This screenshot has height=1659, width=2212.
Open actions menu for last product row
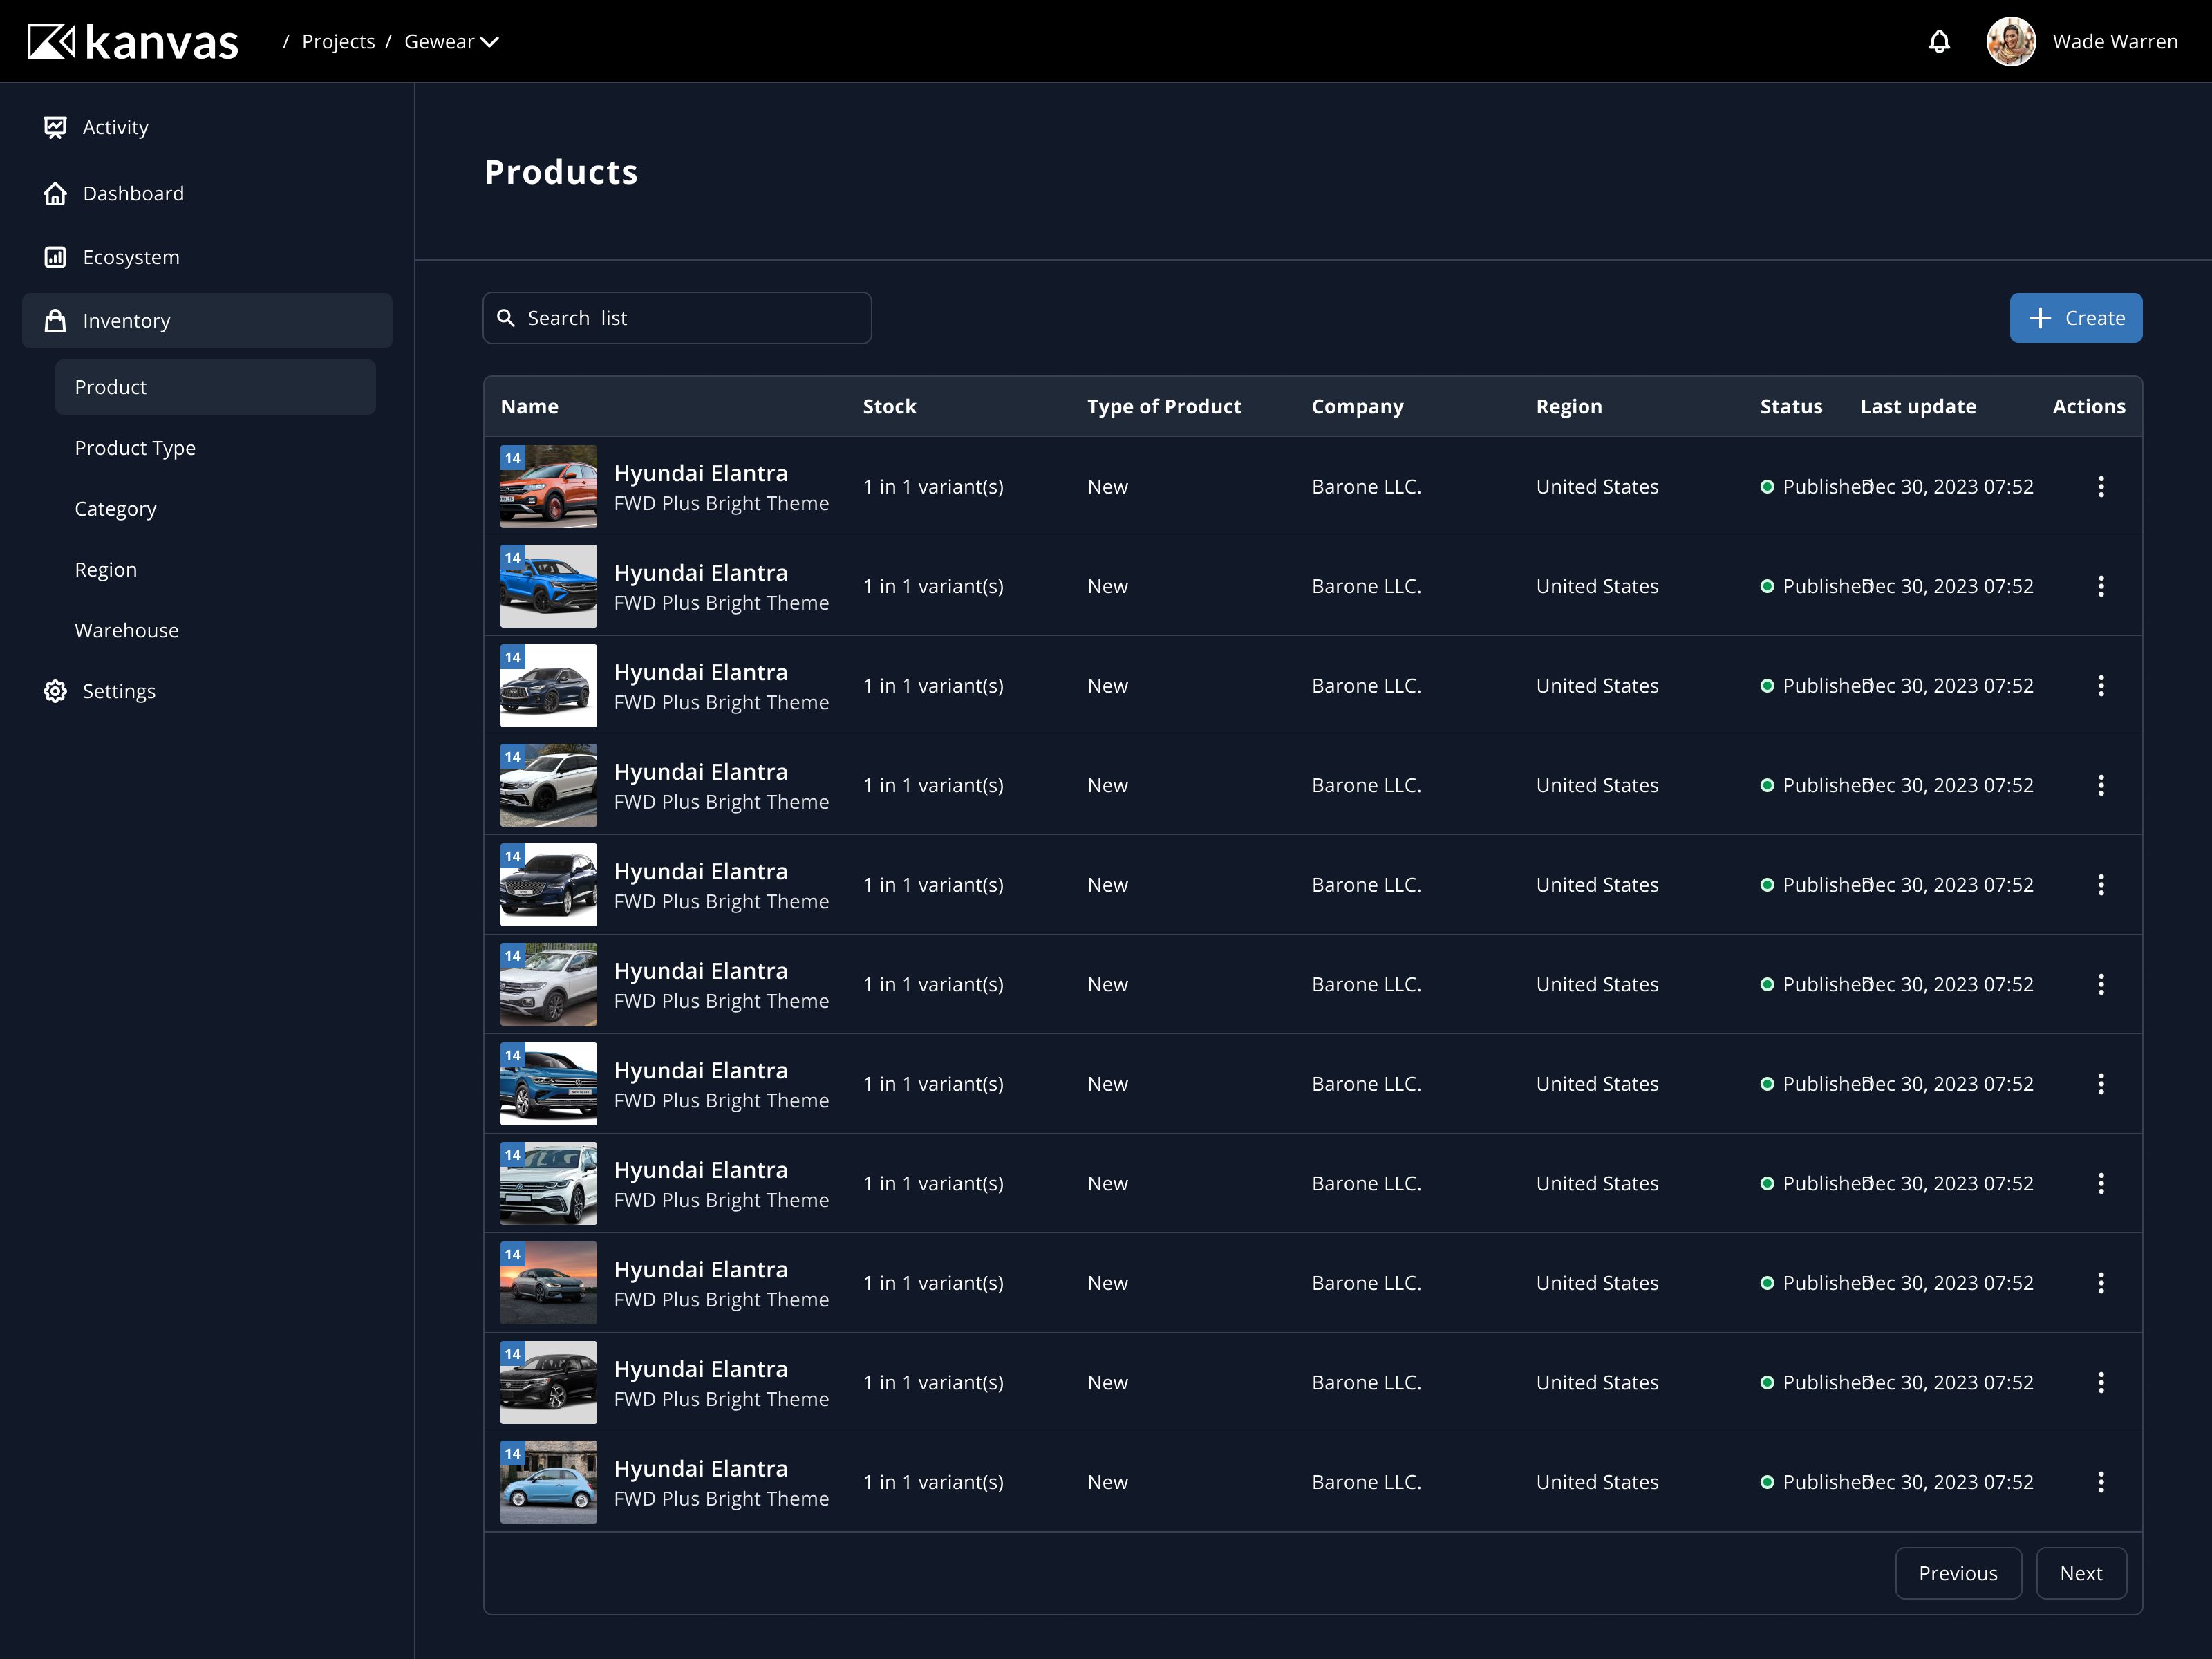(x=2101, y=1482)
